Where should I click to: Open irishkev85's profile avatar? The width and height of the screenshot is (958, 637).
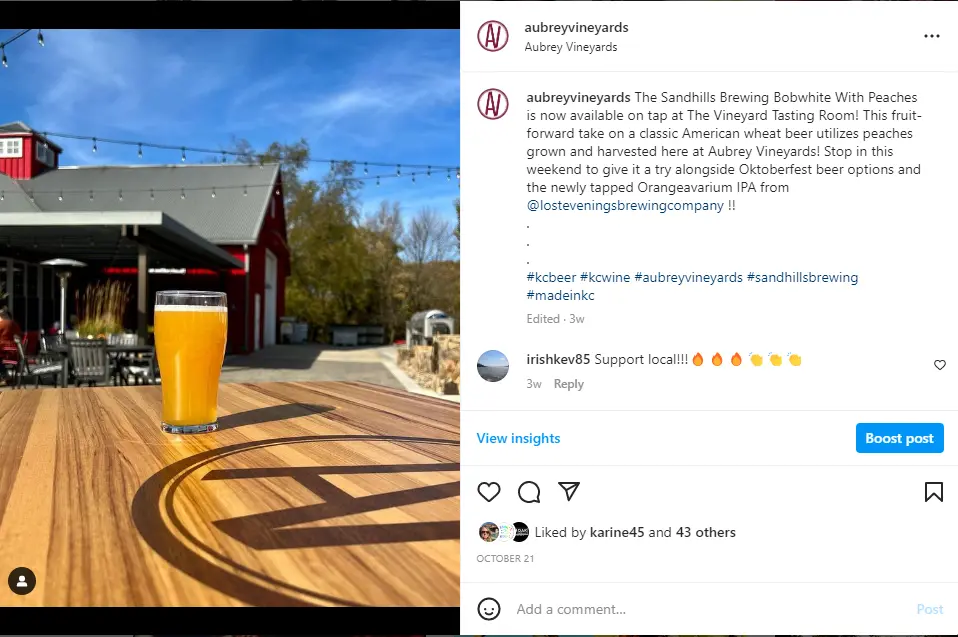point(492,366)
